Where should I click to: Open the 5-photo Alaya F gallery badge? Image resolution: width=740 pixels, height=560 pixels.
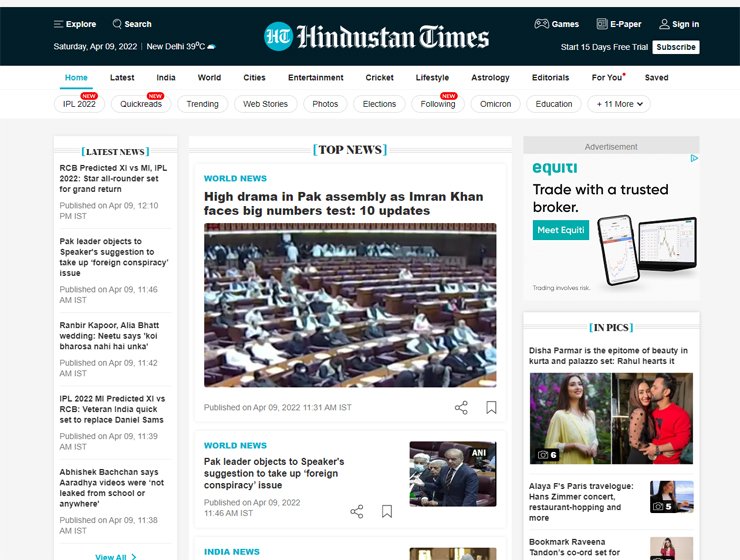[663, 506]
